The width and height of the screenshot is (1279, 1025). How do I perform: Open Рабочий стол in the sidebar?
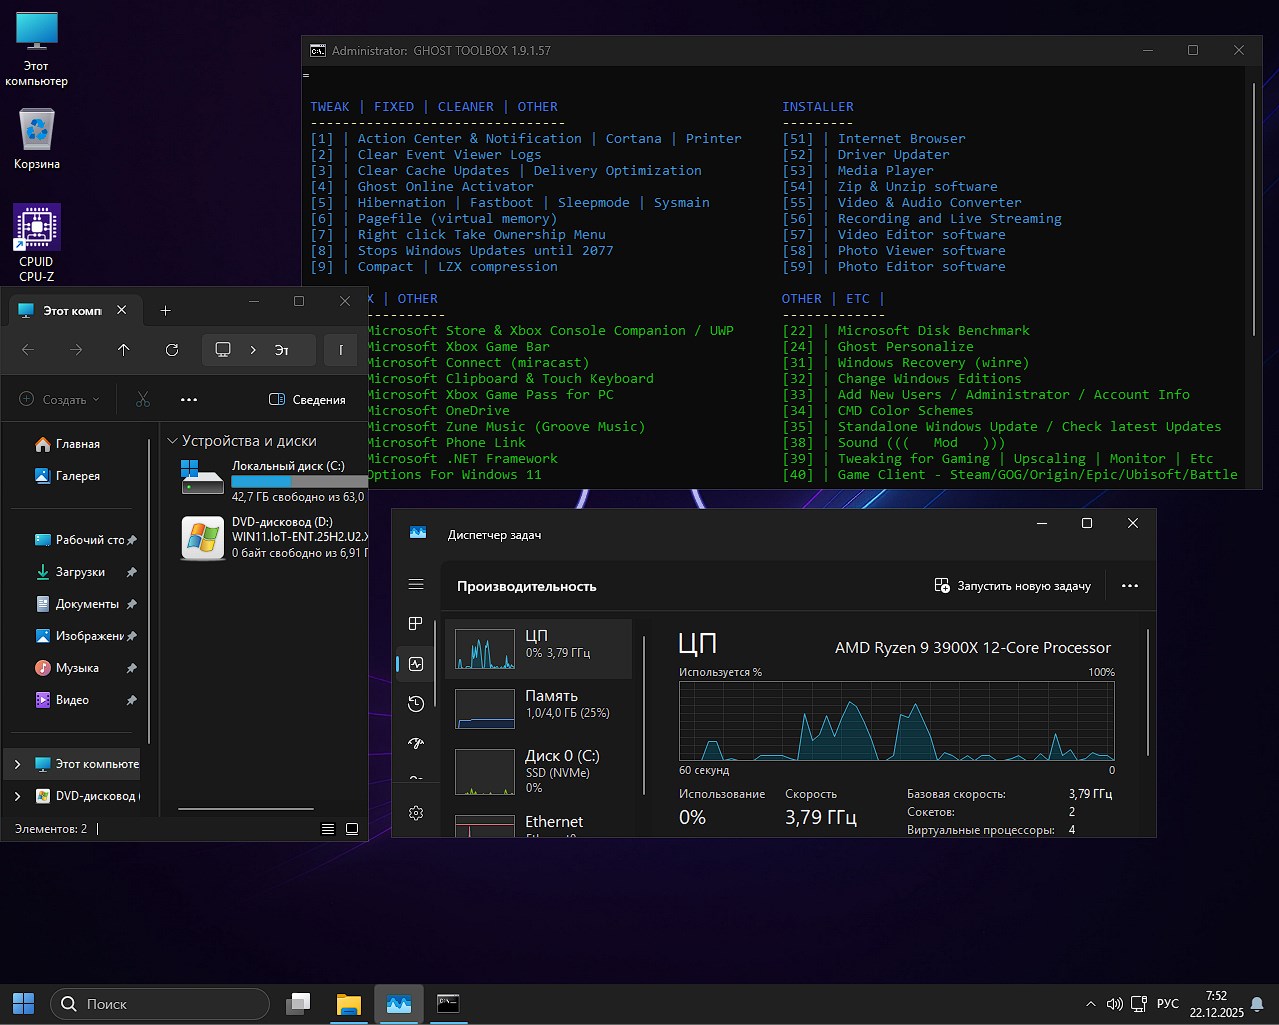pyautogui.click(x=78, y=540)
